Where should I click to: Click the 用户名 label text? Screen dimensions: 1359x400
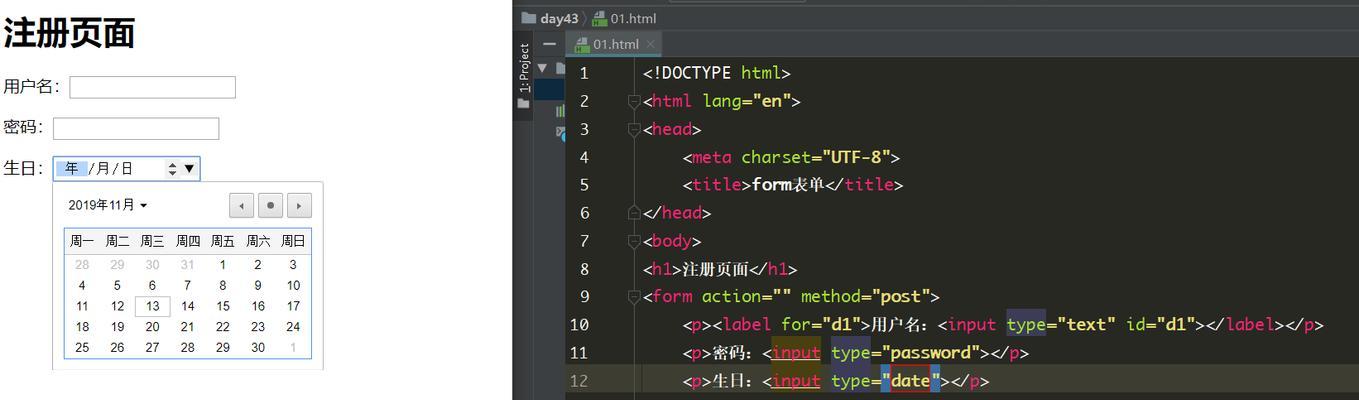[32, 87]
